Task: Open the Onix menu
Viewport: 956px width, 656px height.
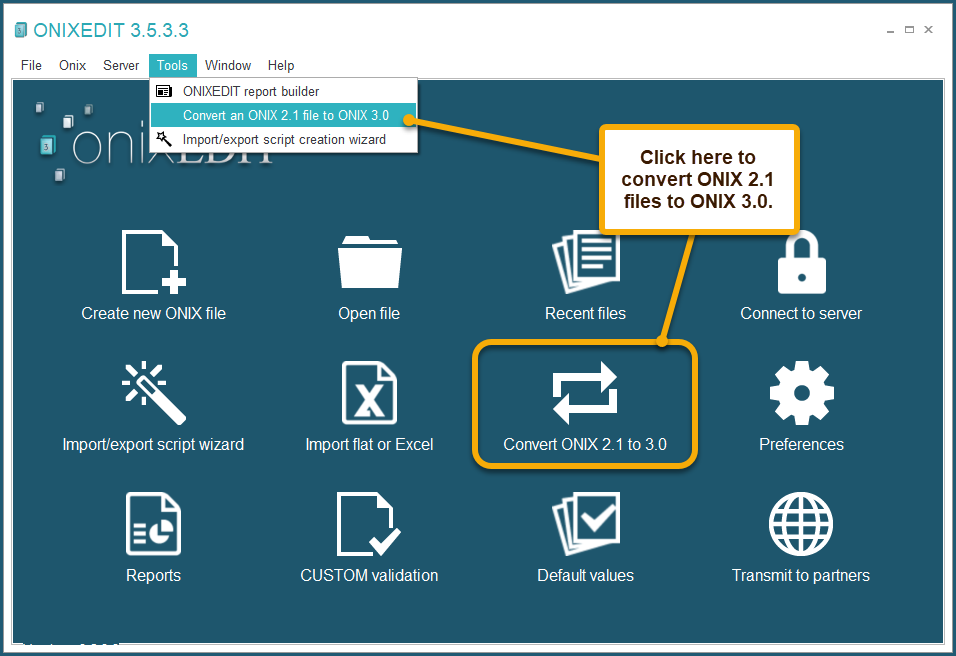Action: coord(73,65)
